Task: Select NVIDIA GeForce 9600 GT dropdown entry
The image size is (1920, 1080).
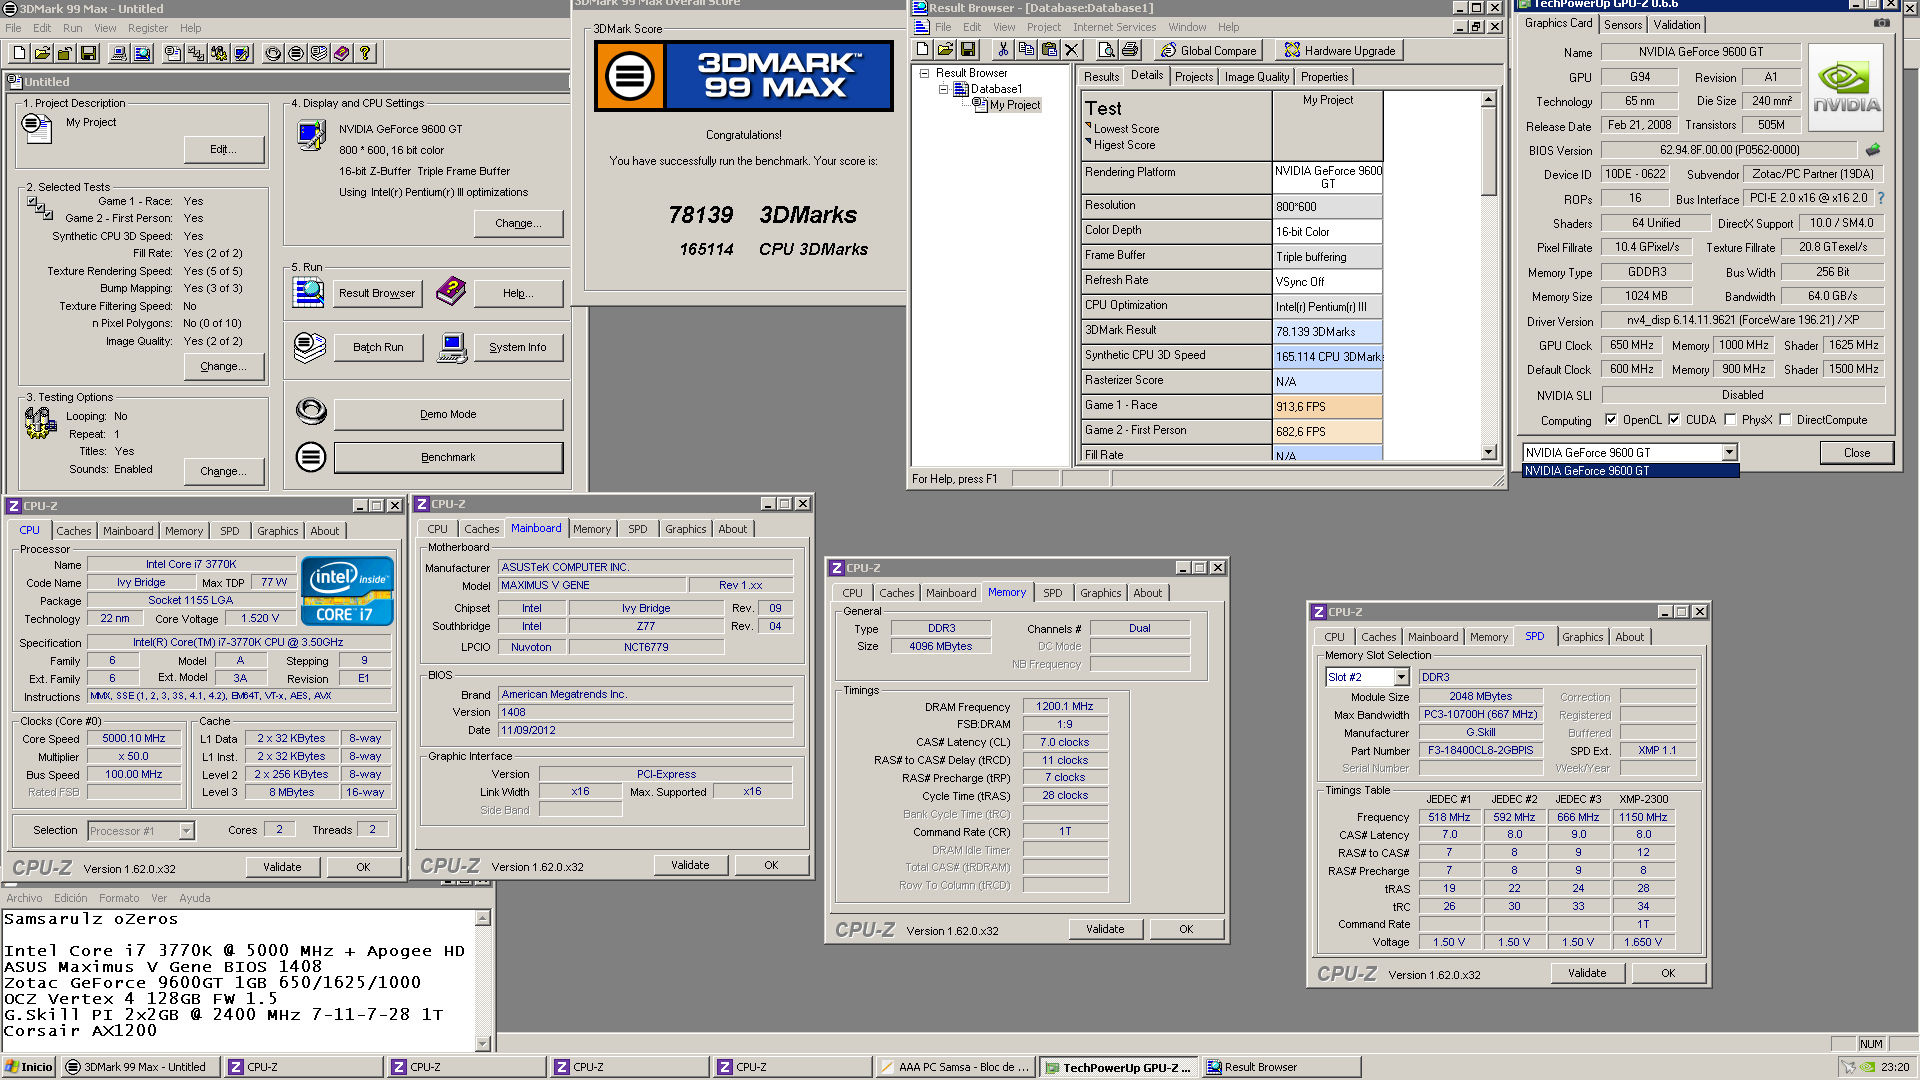Action: tap(1630, 471)
